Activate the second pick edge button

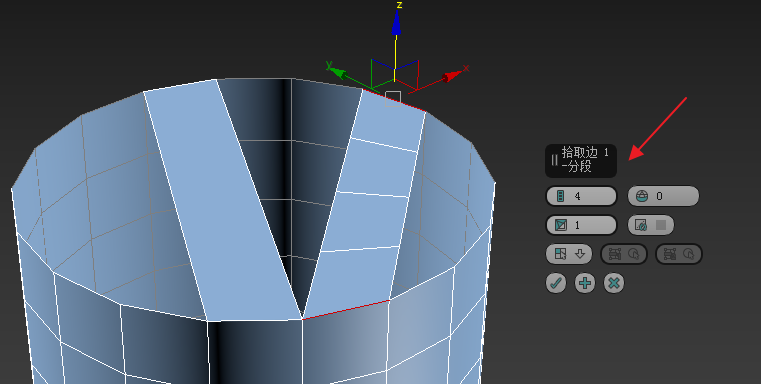coord(679,254)
